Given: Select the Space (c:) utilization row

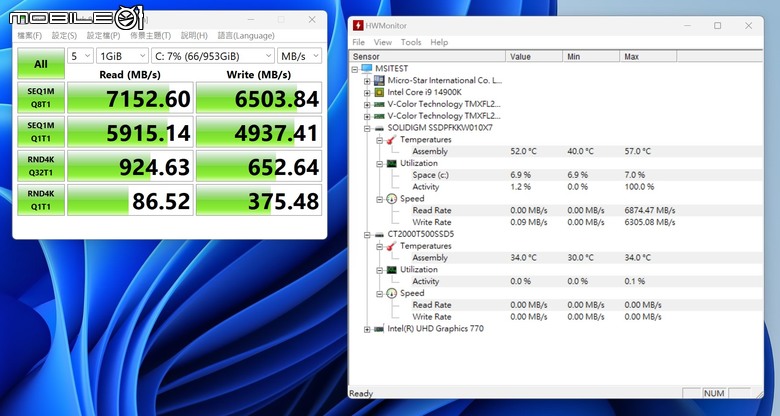Looking at the screenshot, I should [556, 175].
